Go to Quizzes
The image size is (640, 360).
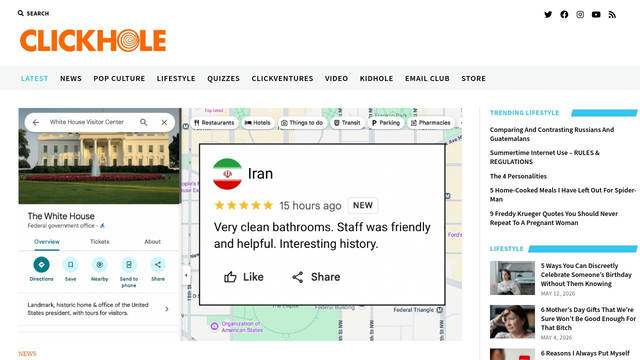[223, 78]
